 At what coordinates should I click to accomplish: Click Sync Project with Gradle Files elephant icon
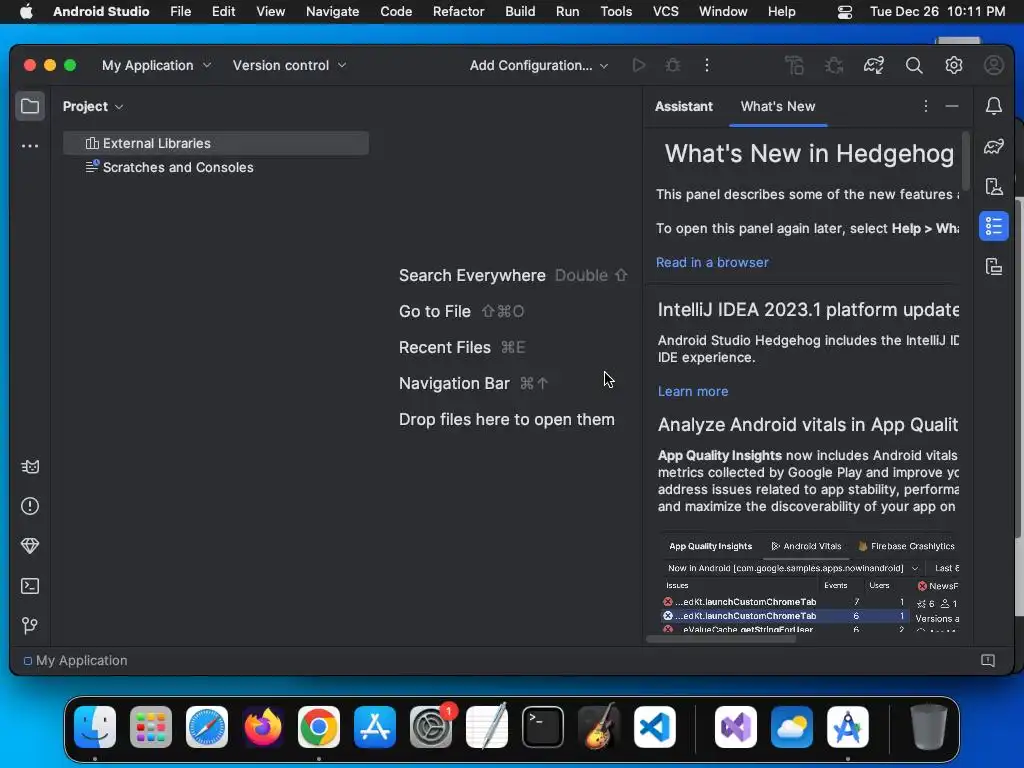point(874,65)
